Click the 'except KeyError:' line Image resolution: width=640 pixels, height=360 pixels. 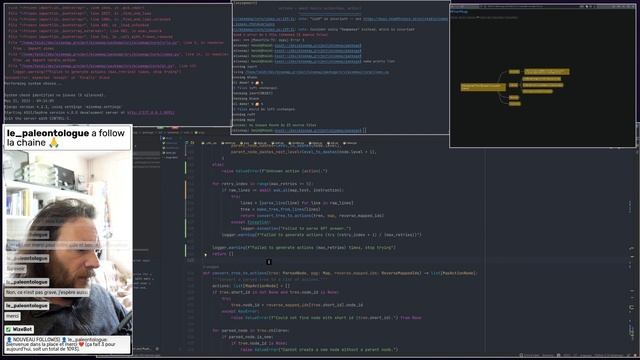point(240,311)
